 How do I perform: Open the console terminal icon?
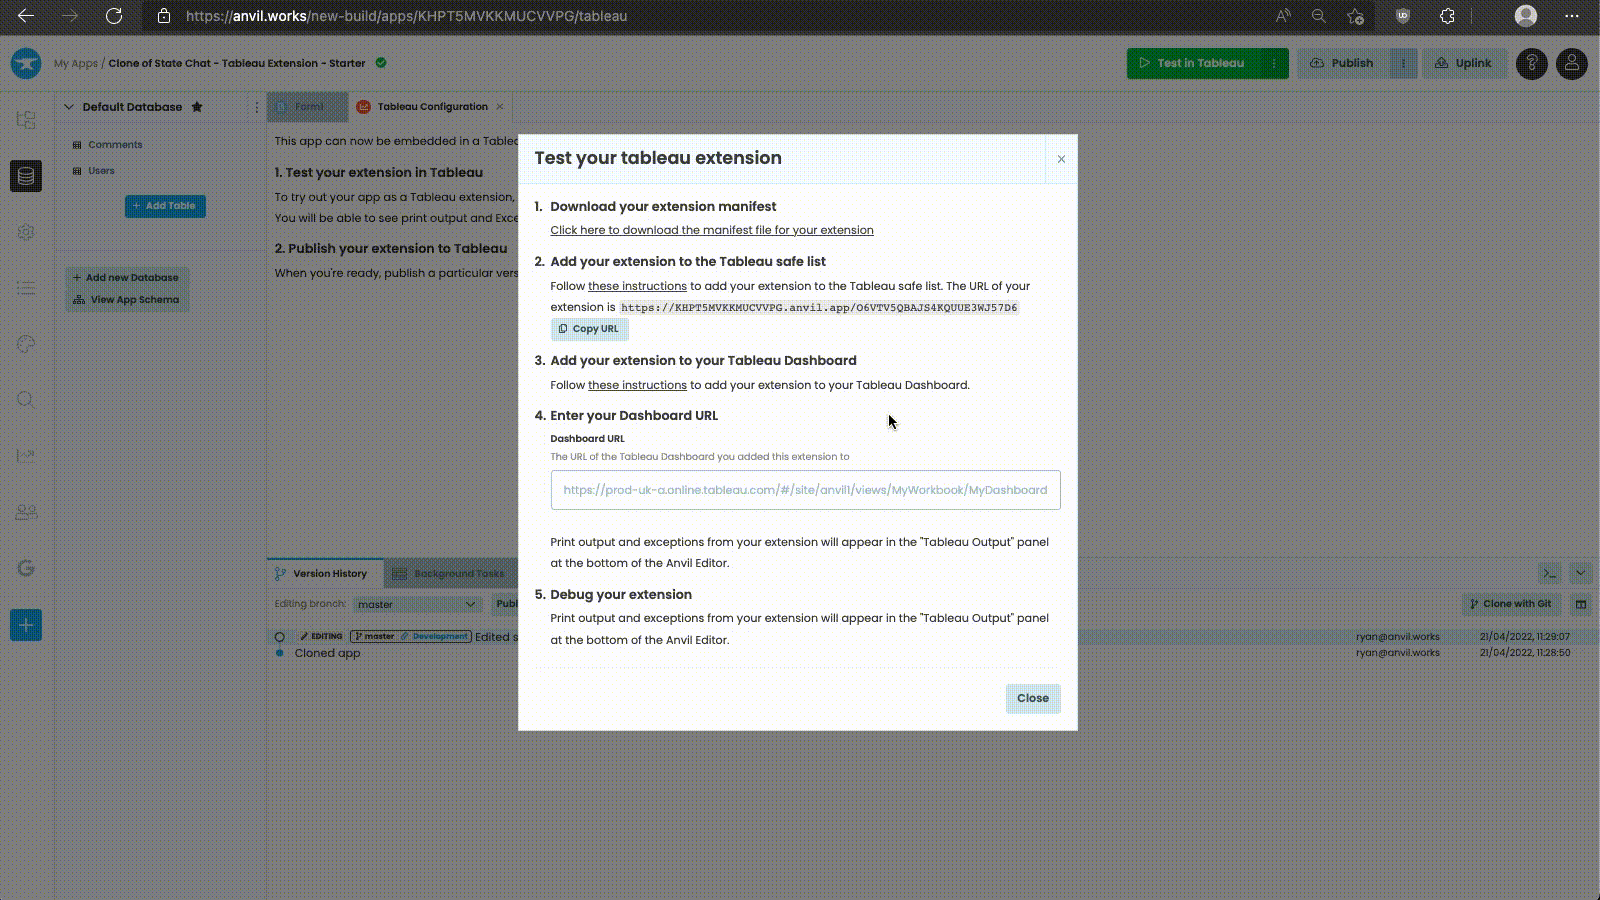[1549, 573]
